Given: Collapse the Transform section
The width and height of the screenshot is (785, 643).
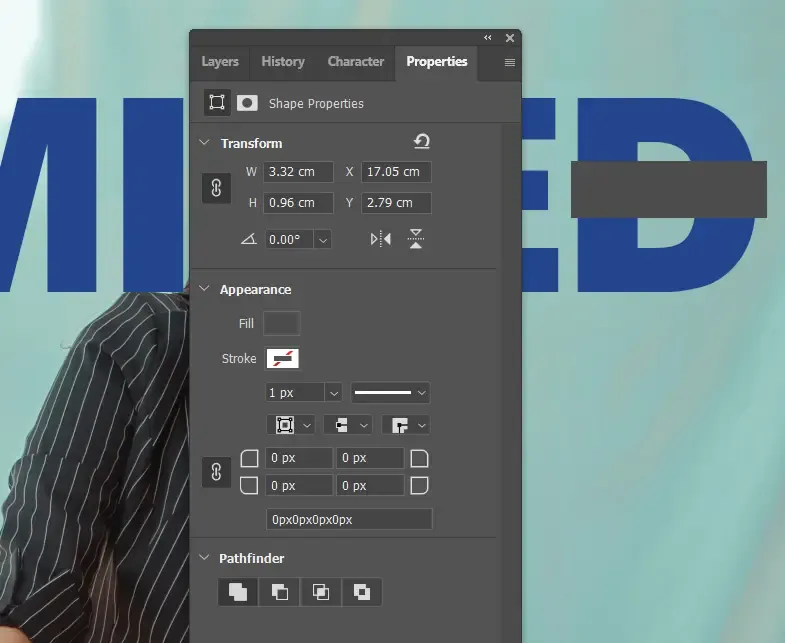Looking at the screenshot, I should pos(204,143).
